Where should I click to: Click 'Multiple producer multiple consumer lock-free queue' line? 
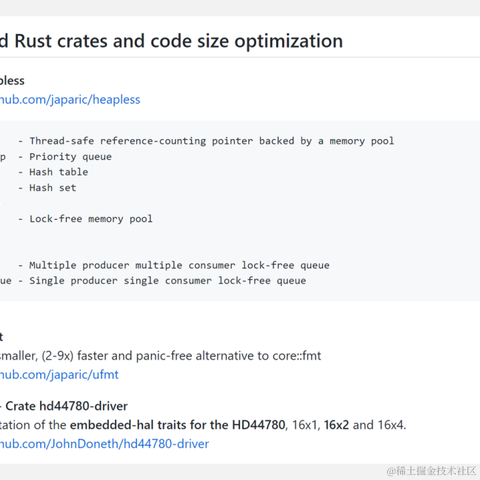[x=179, y=265]
